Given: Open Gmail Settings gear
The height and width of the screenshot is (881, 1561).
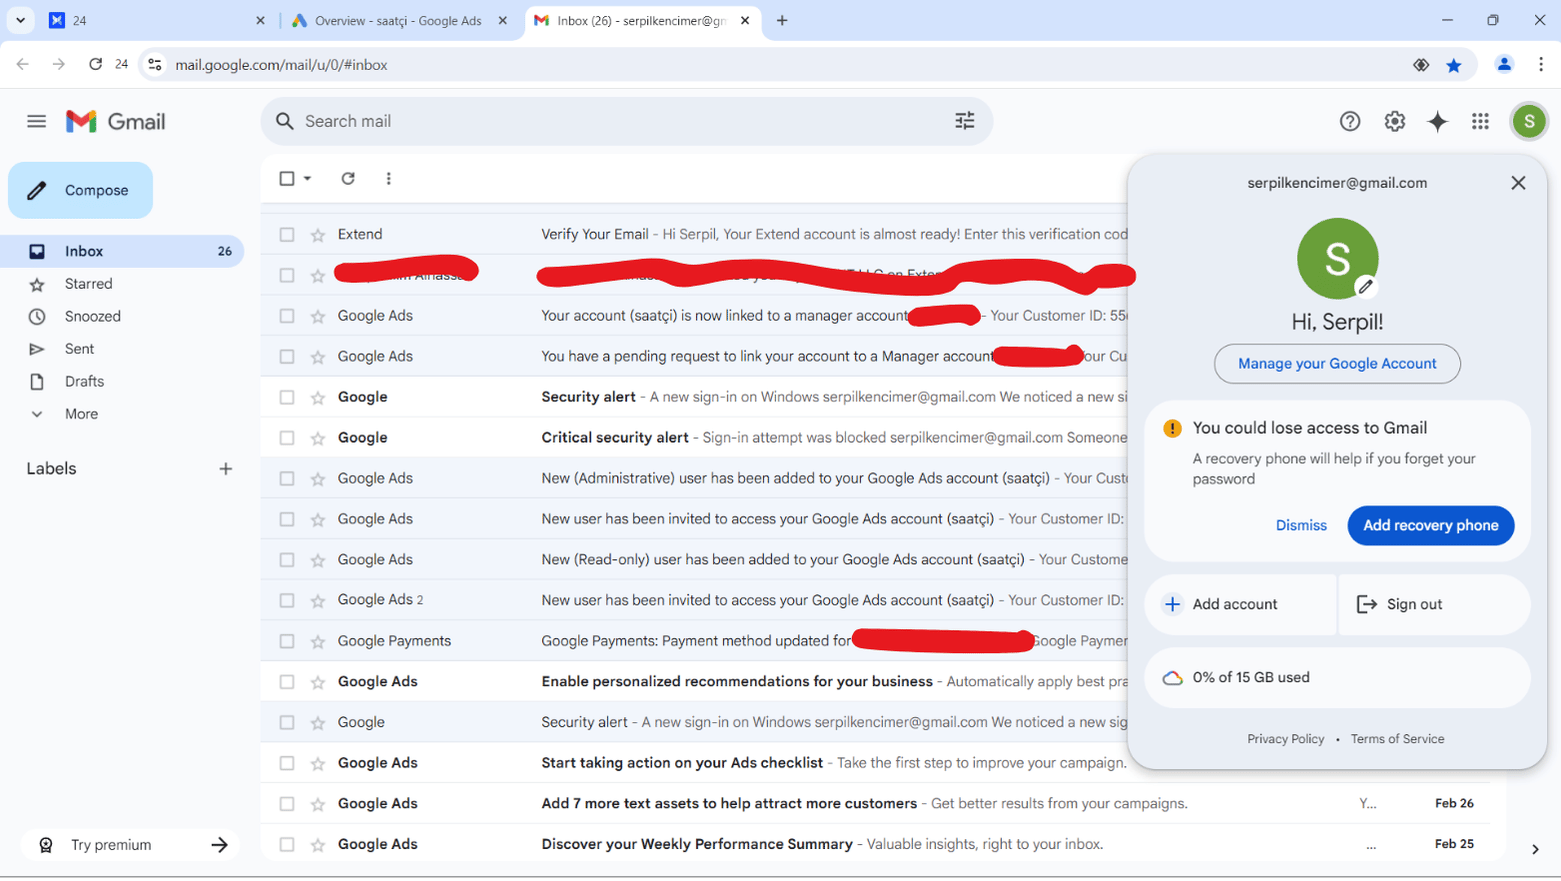Looking at the screenshot, I should (1394, 121).
